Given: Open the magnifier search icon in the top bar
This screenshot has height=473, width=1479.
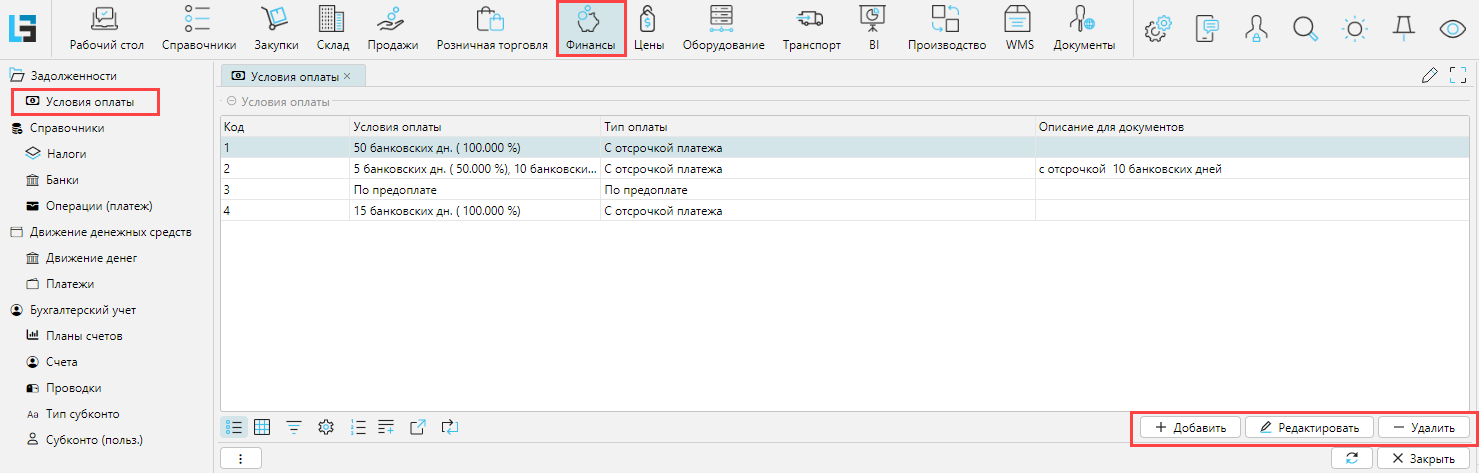Looking at the screenshot, I should tap(1304, 28).
